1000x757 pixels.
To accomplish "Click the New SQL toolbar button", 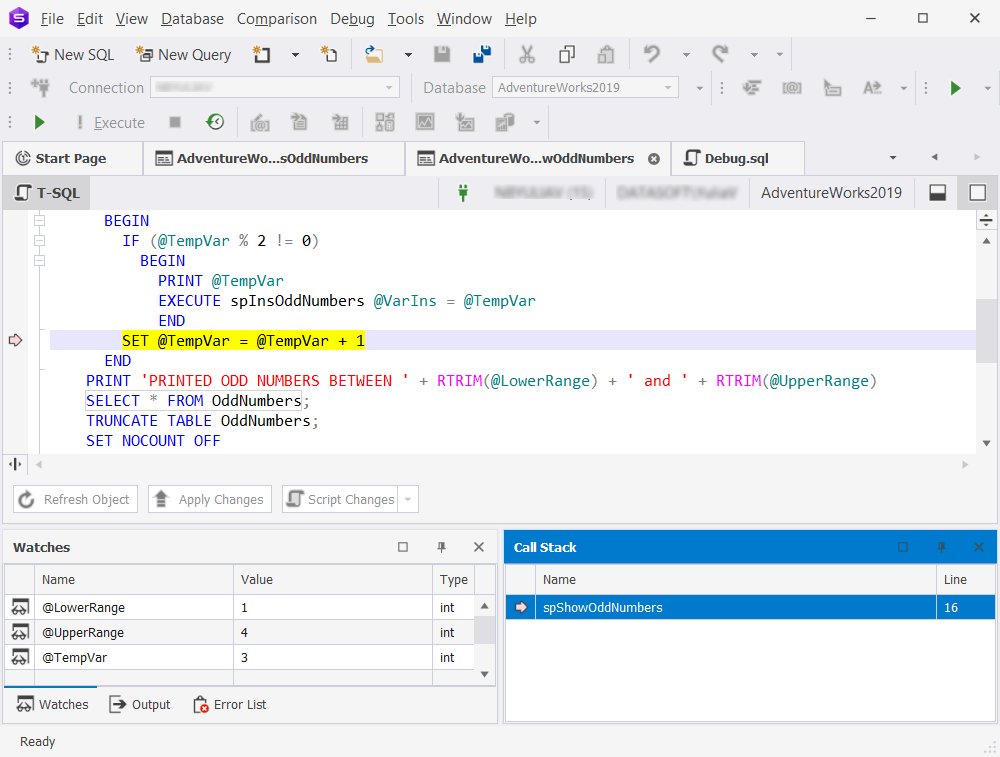I will (73, 55).
